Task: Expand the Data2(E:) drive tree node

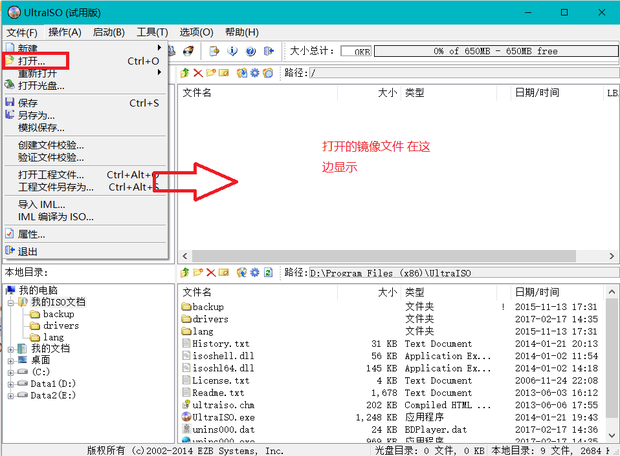Action: (x=11, y=395)
